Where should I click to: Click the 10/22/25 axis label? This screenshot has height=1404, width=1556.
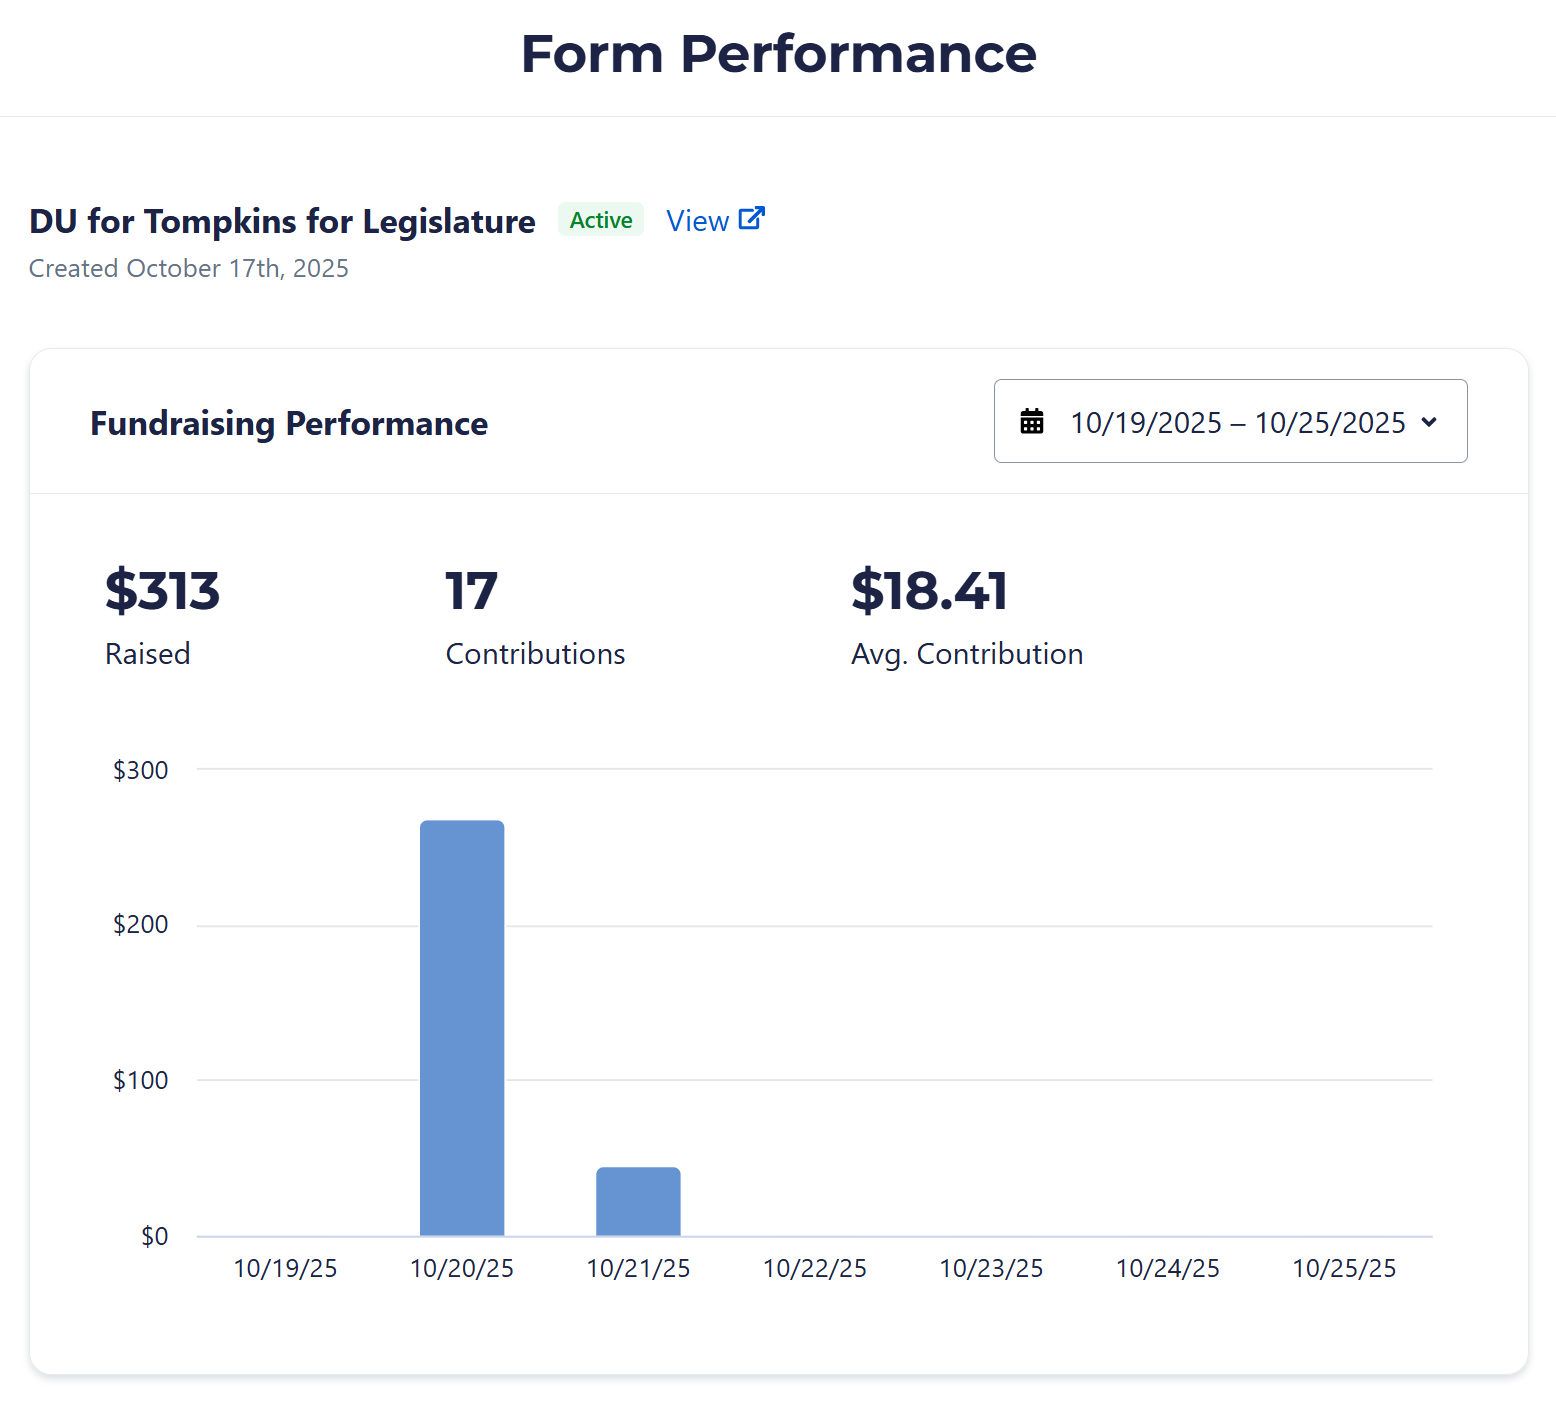pyautogui.click(x=815, y=1269)
